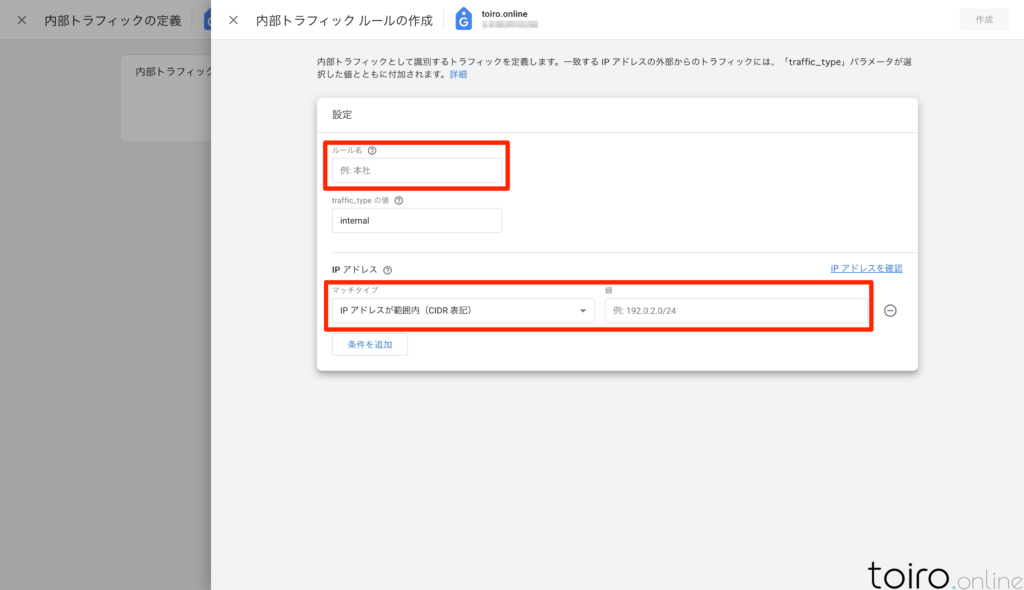
Task: Click the 設定 section header
Action: 342,115
